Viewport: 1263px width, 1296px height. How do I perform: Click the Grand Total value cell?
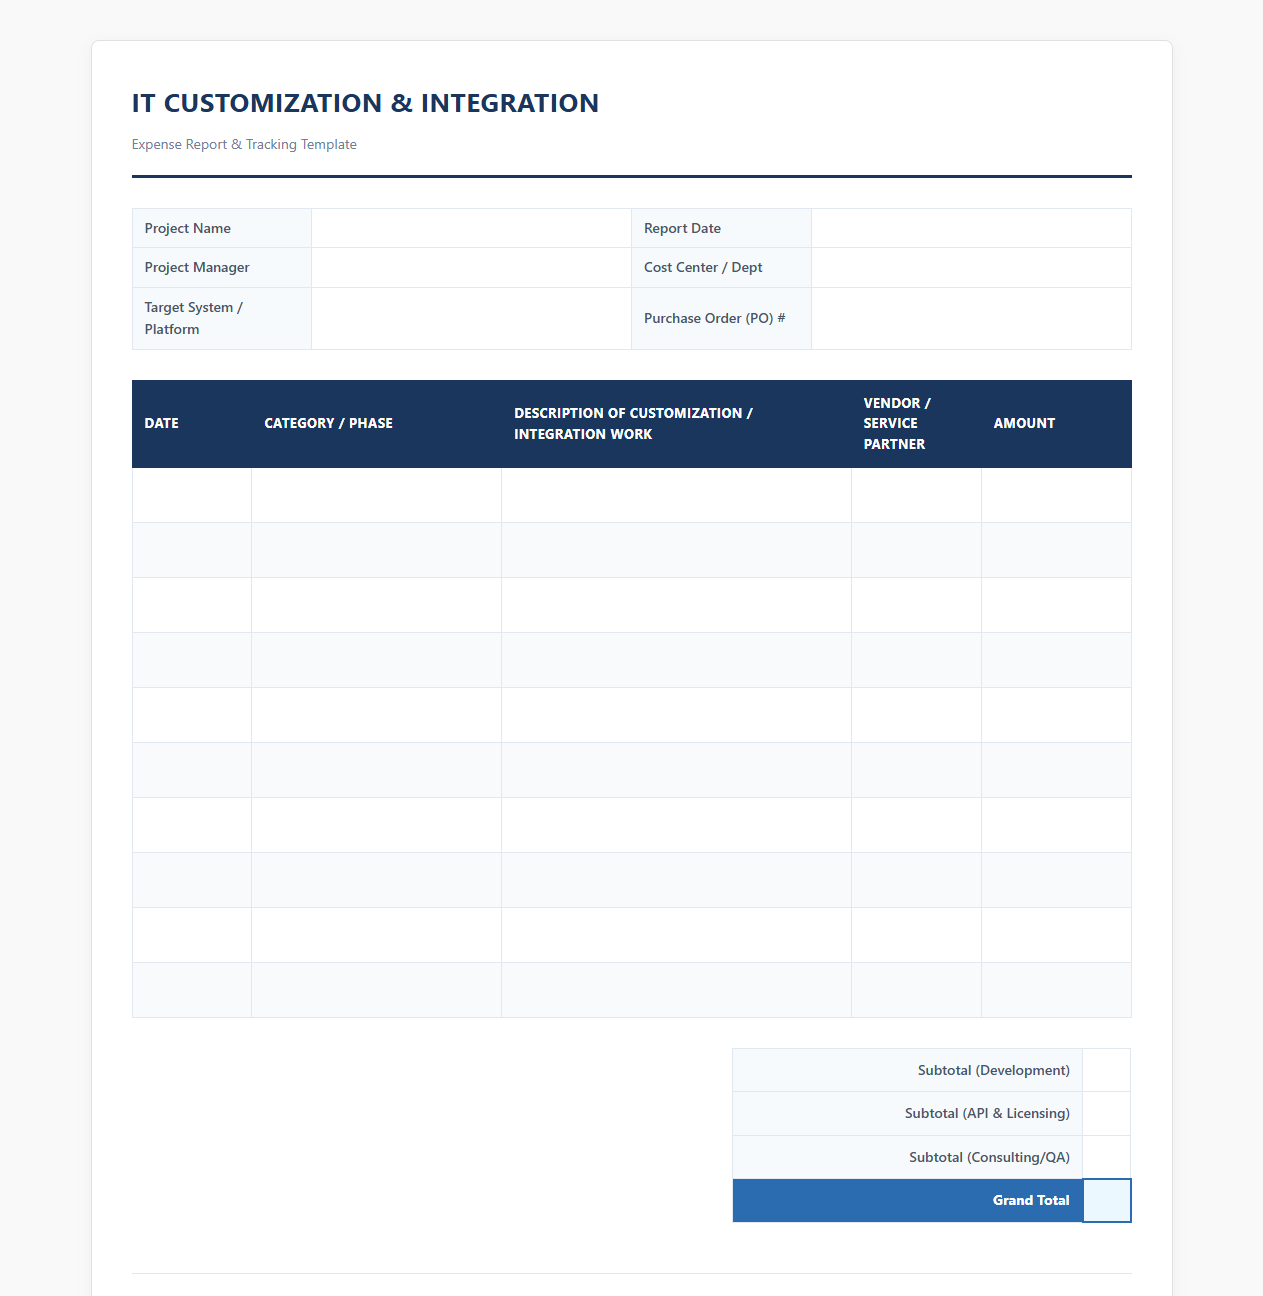(x=1107, y=1200)
